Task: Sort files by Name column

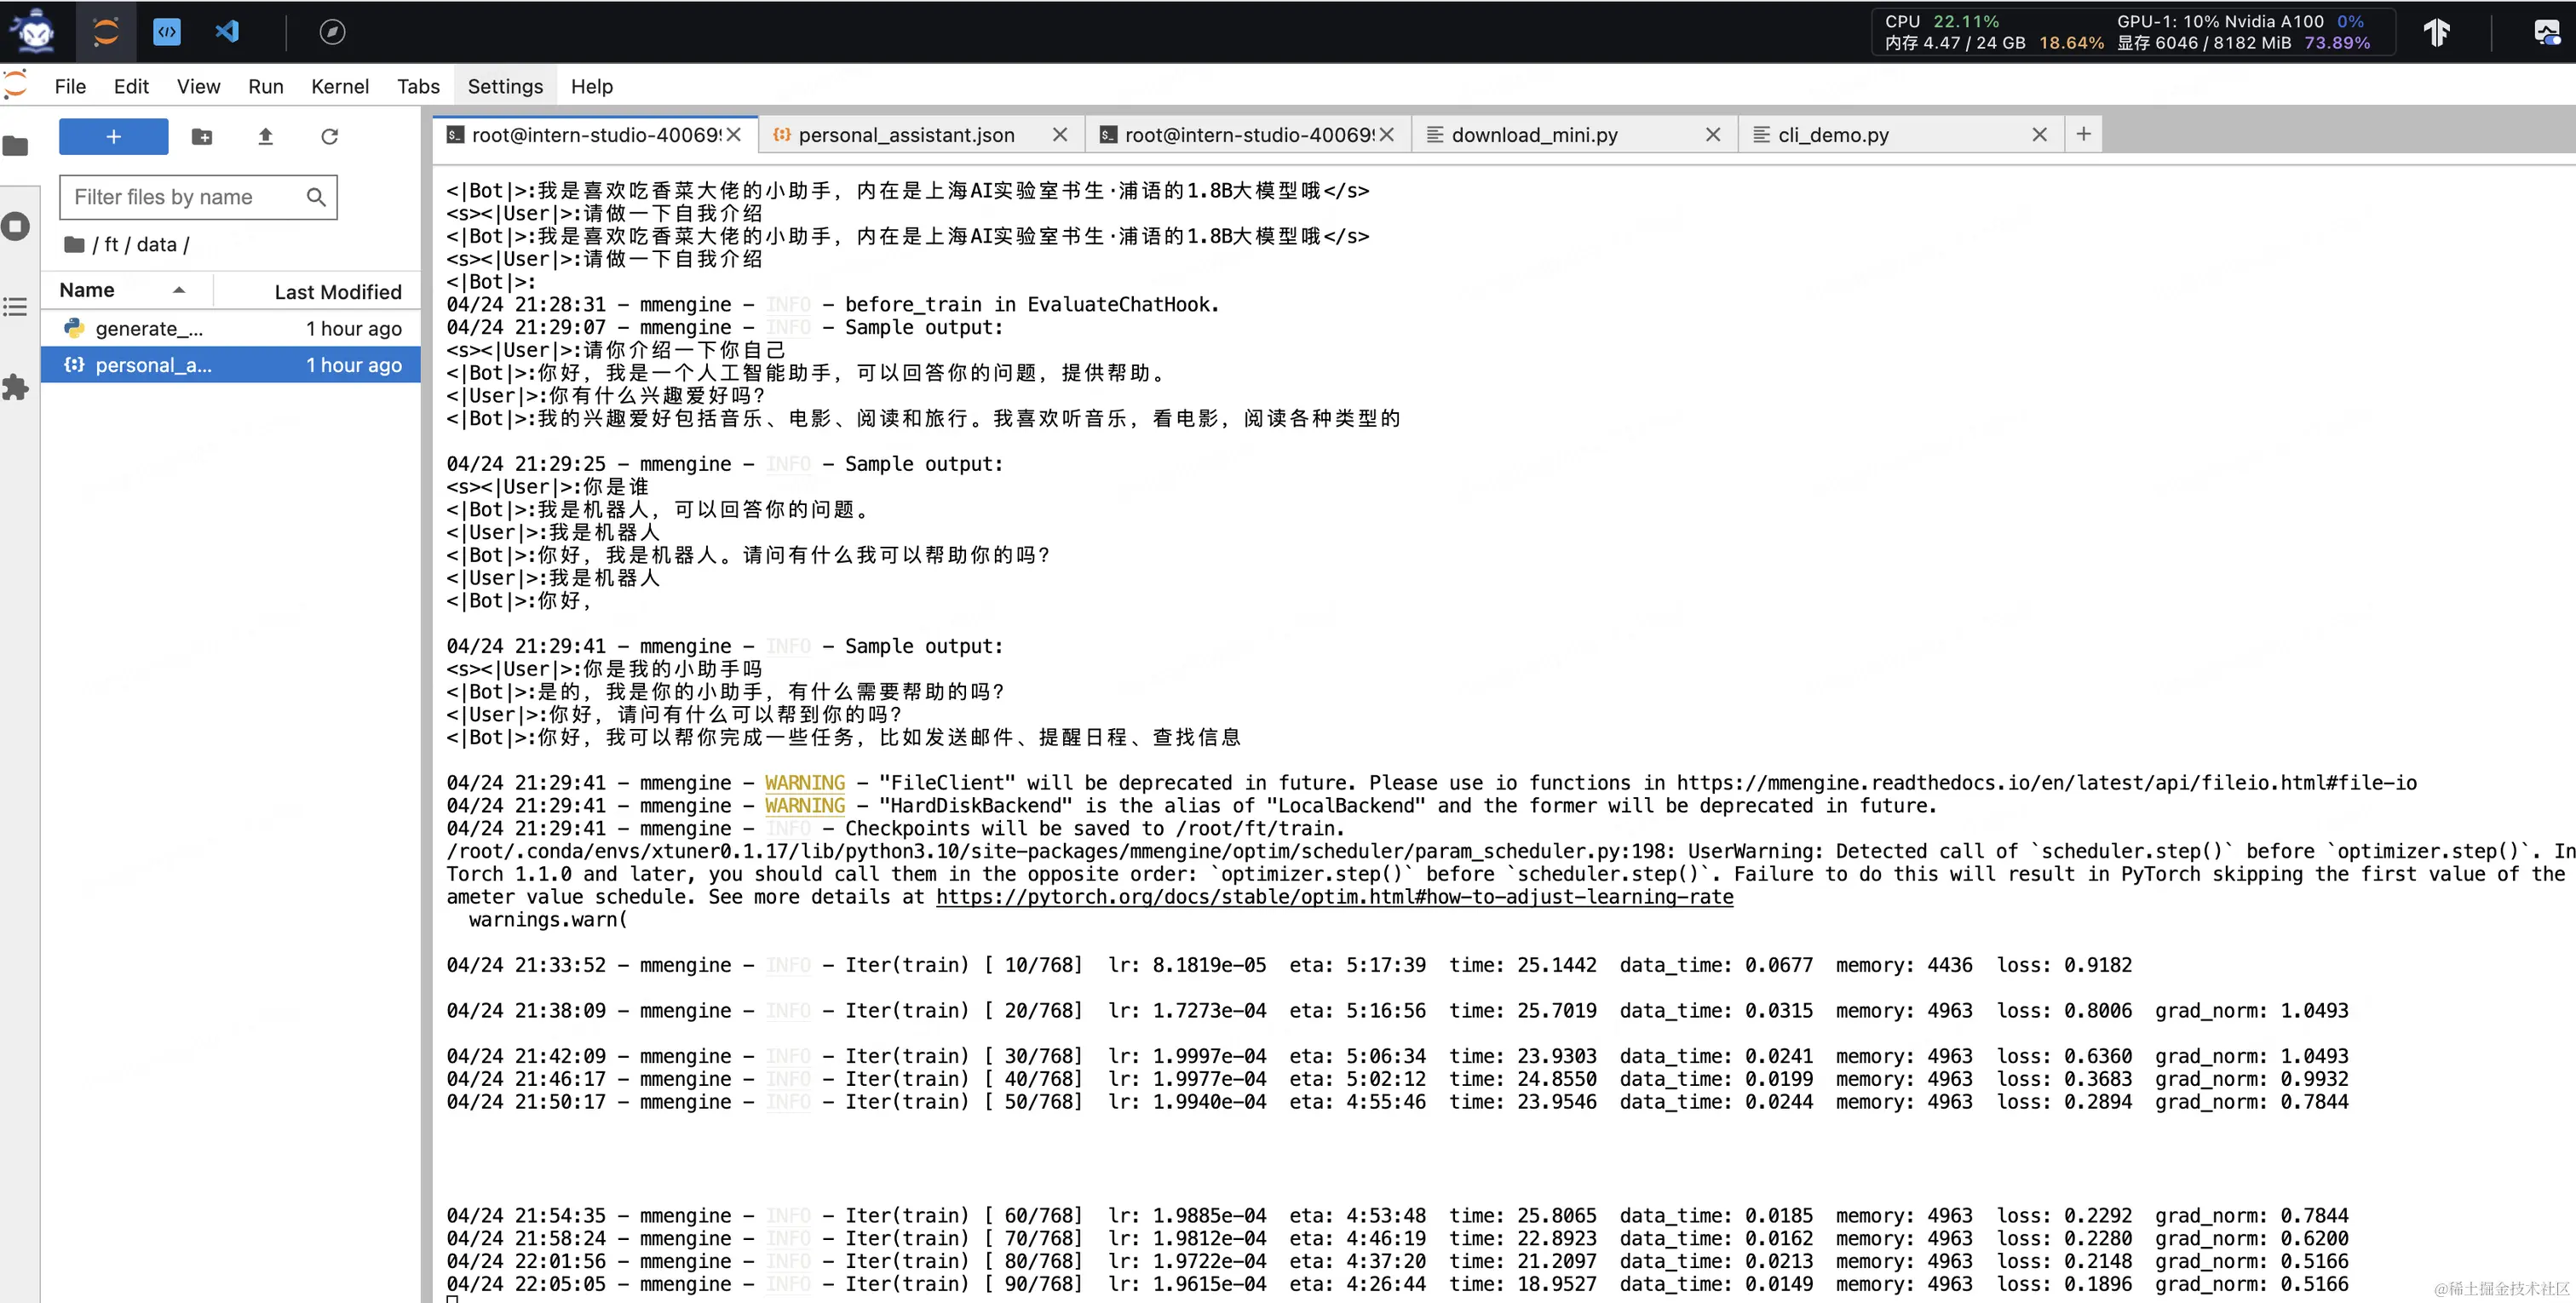Action: coord(88,291)
